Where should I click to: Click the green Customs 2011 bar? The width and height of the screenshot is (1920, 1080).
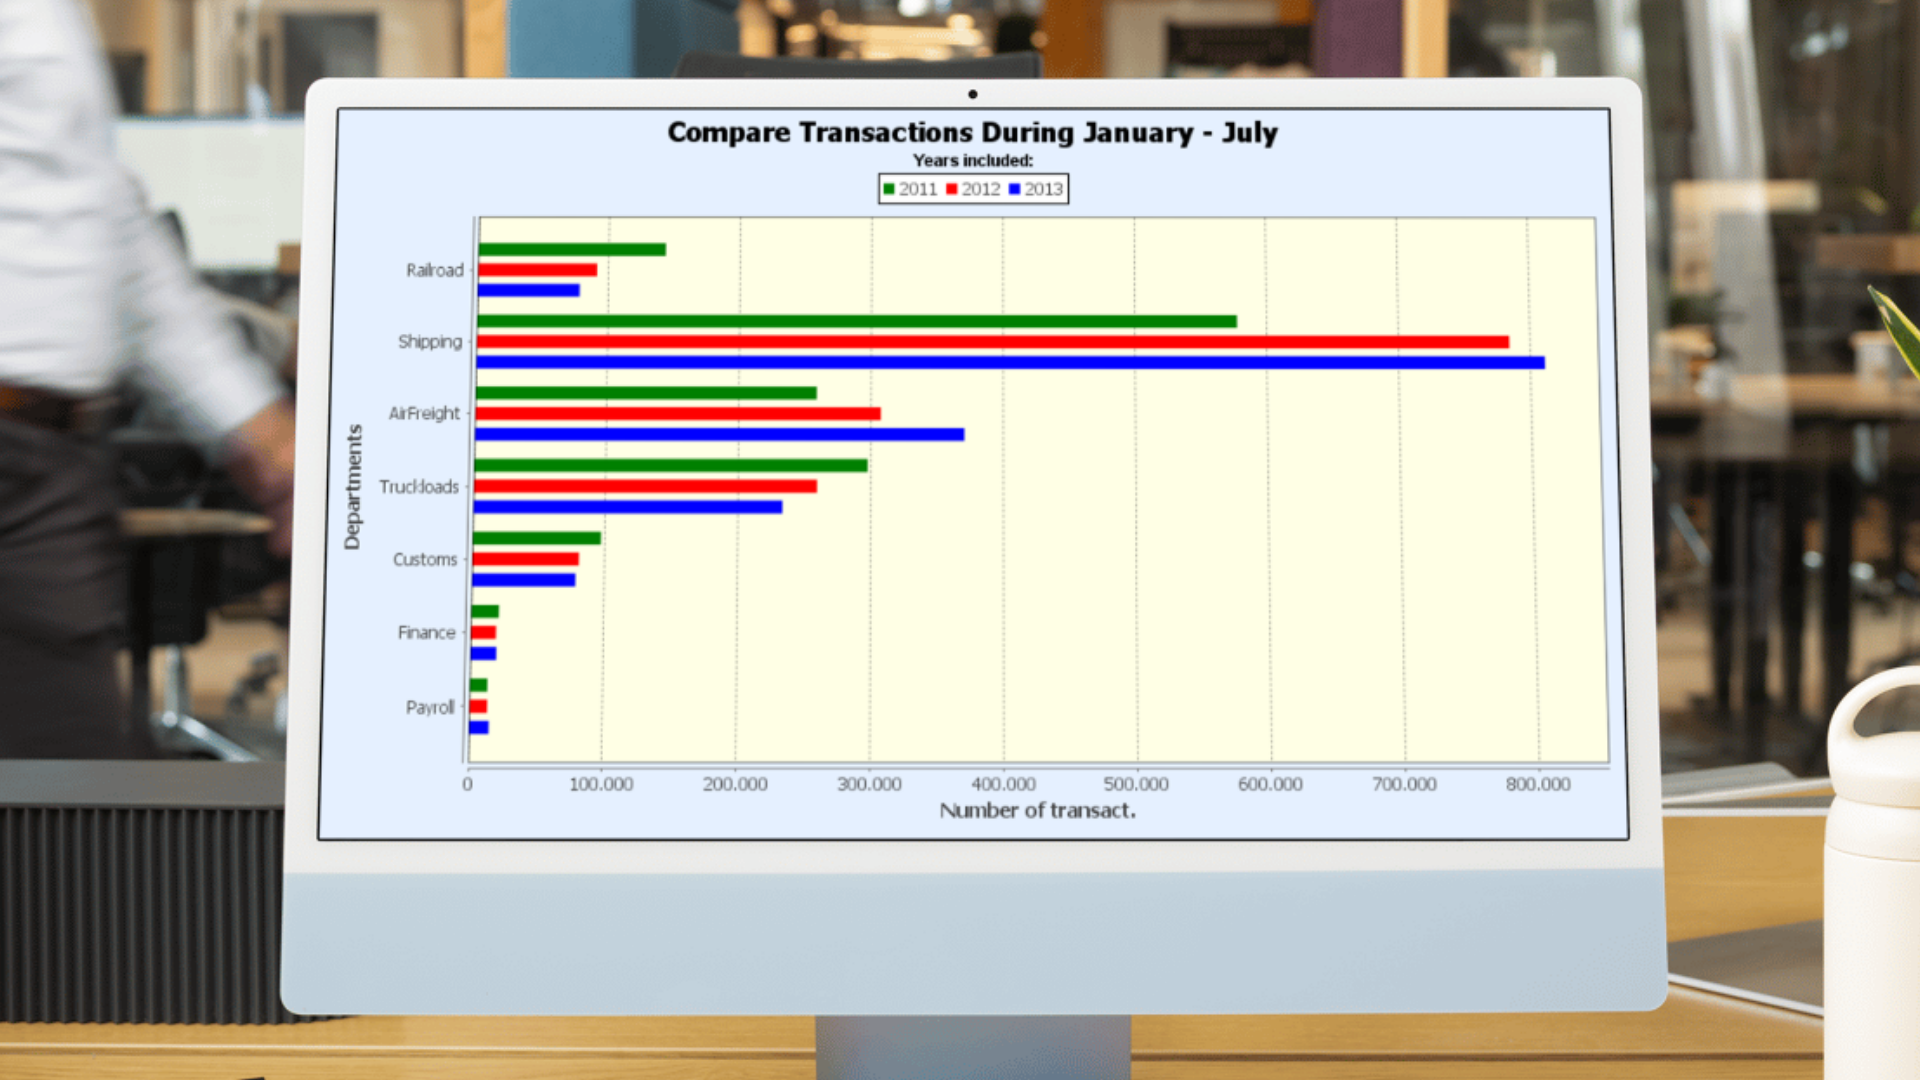[x=536, y=538]
